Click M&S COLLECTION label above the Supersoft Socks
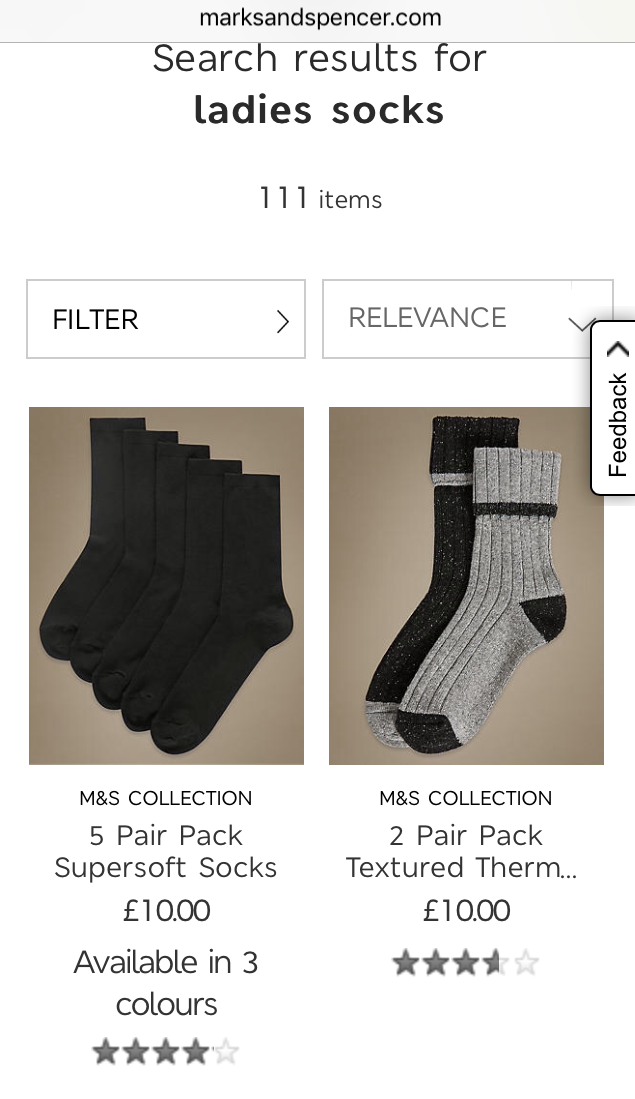 166,798
